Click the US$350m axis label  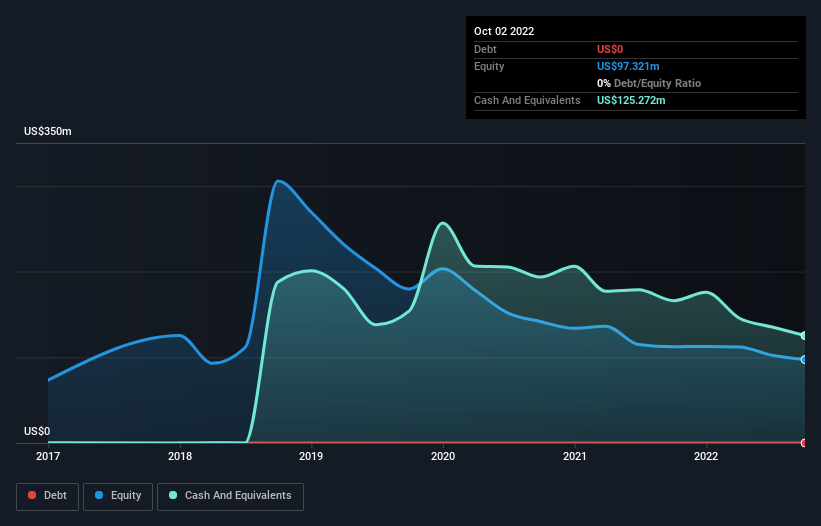click(48, 131)
